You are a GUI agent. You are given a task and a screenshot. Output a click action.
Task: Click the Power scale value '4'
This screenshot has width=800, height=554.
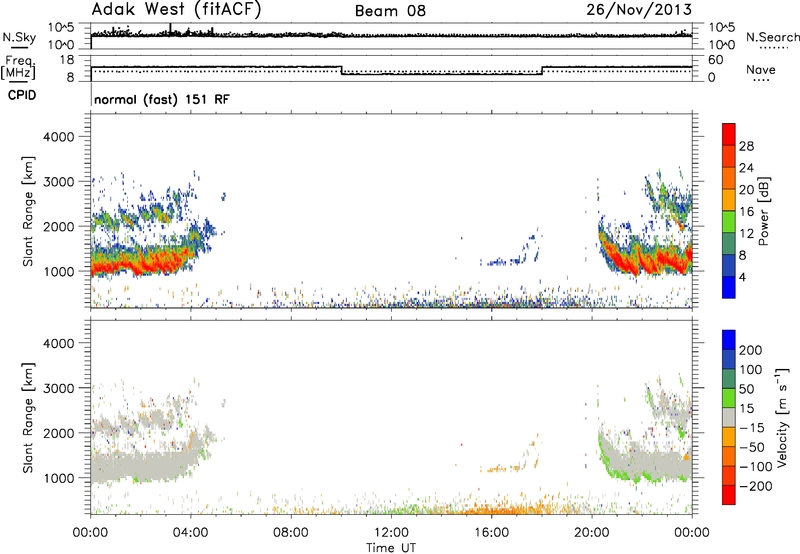pyautogui.click(x=743, y=277)
